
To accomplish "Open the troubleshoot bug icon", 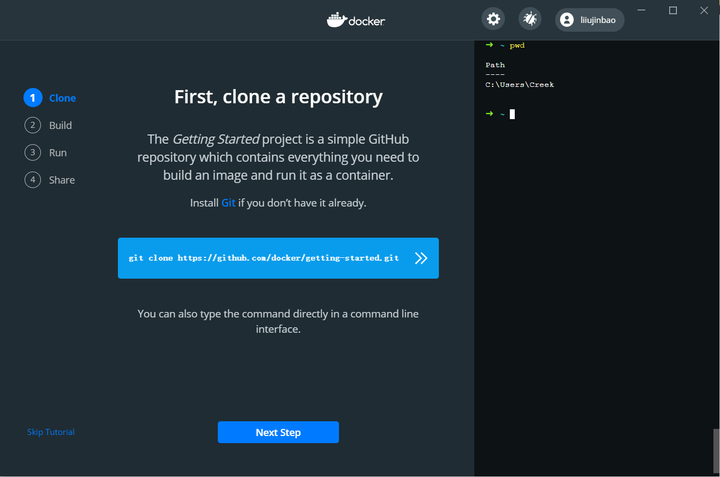I will pyautogui.click(x=530, y=19).
